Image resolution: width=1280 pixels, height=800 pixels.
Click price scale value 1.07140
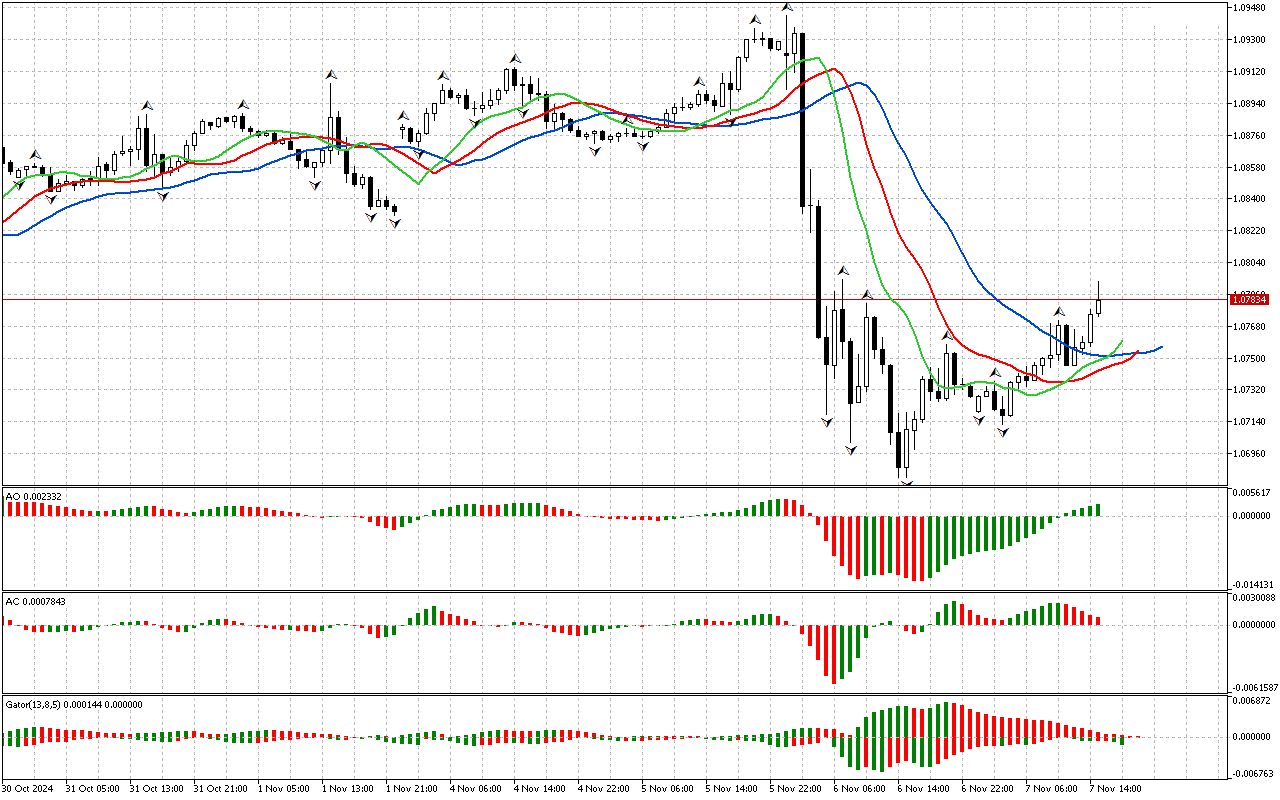tap(1250, 422)
